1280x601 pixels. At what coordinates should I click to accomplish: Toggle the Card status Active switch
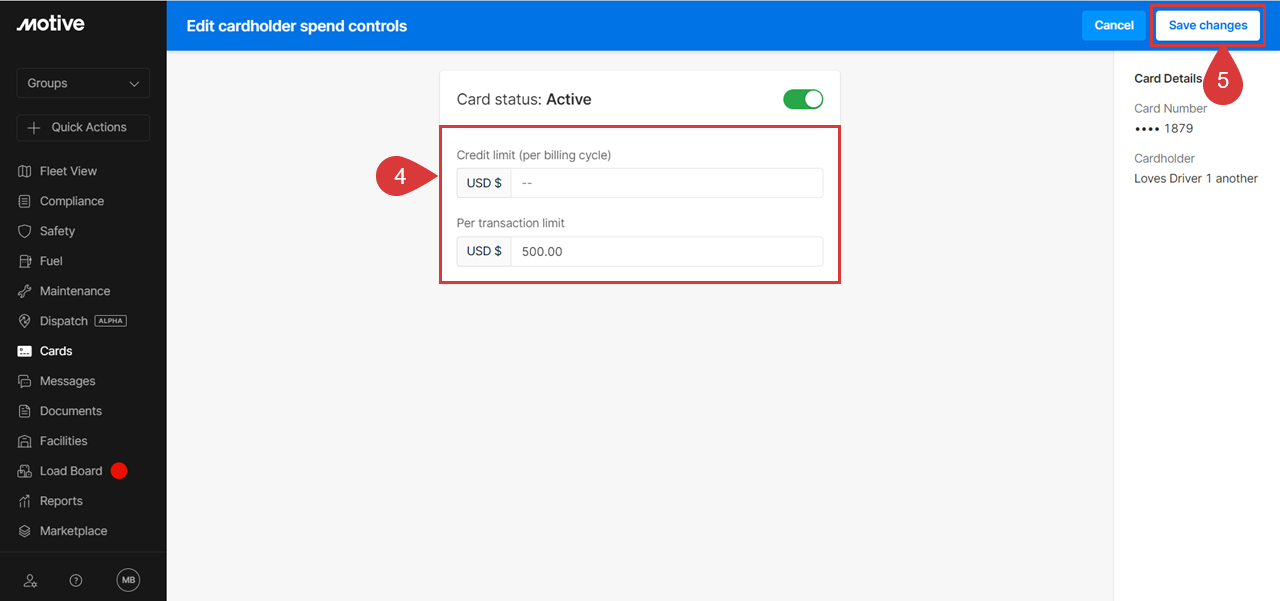click(802, 99)
